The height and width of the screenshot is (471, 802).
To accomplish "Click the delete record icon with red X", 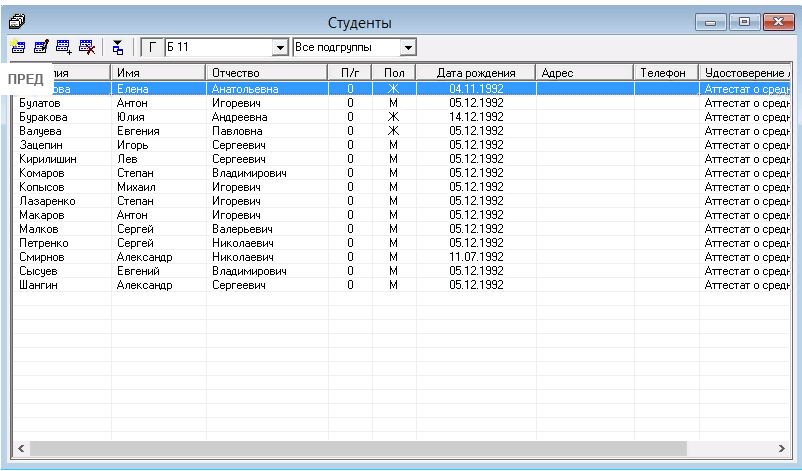I will point(87,47).
